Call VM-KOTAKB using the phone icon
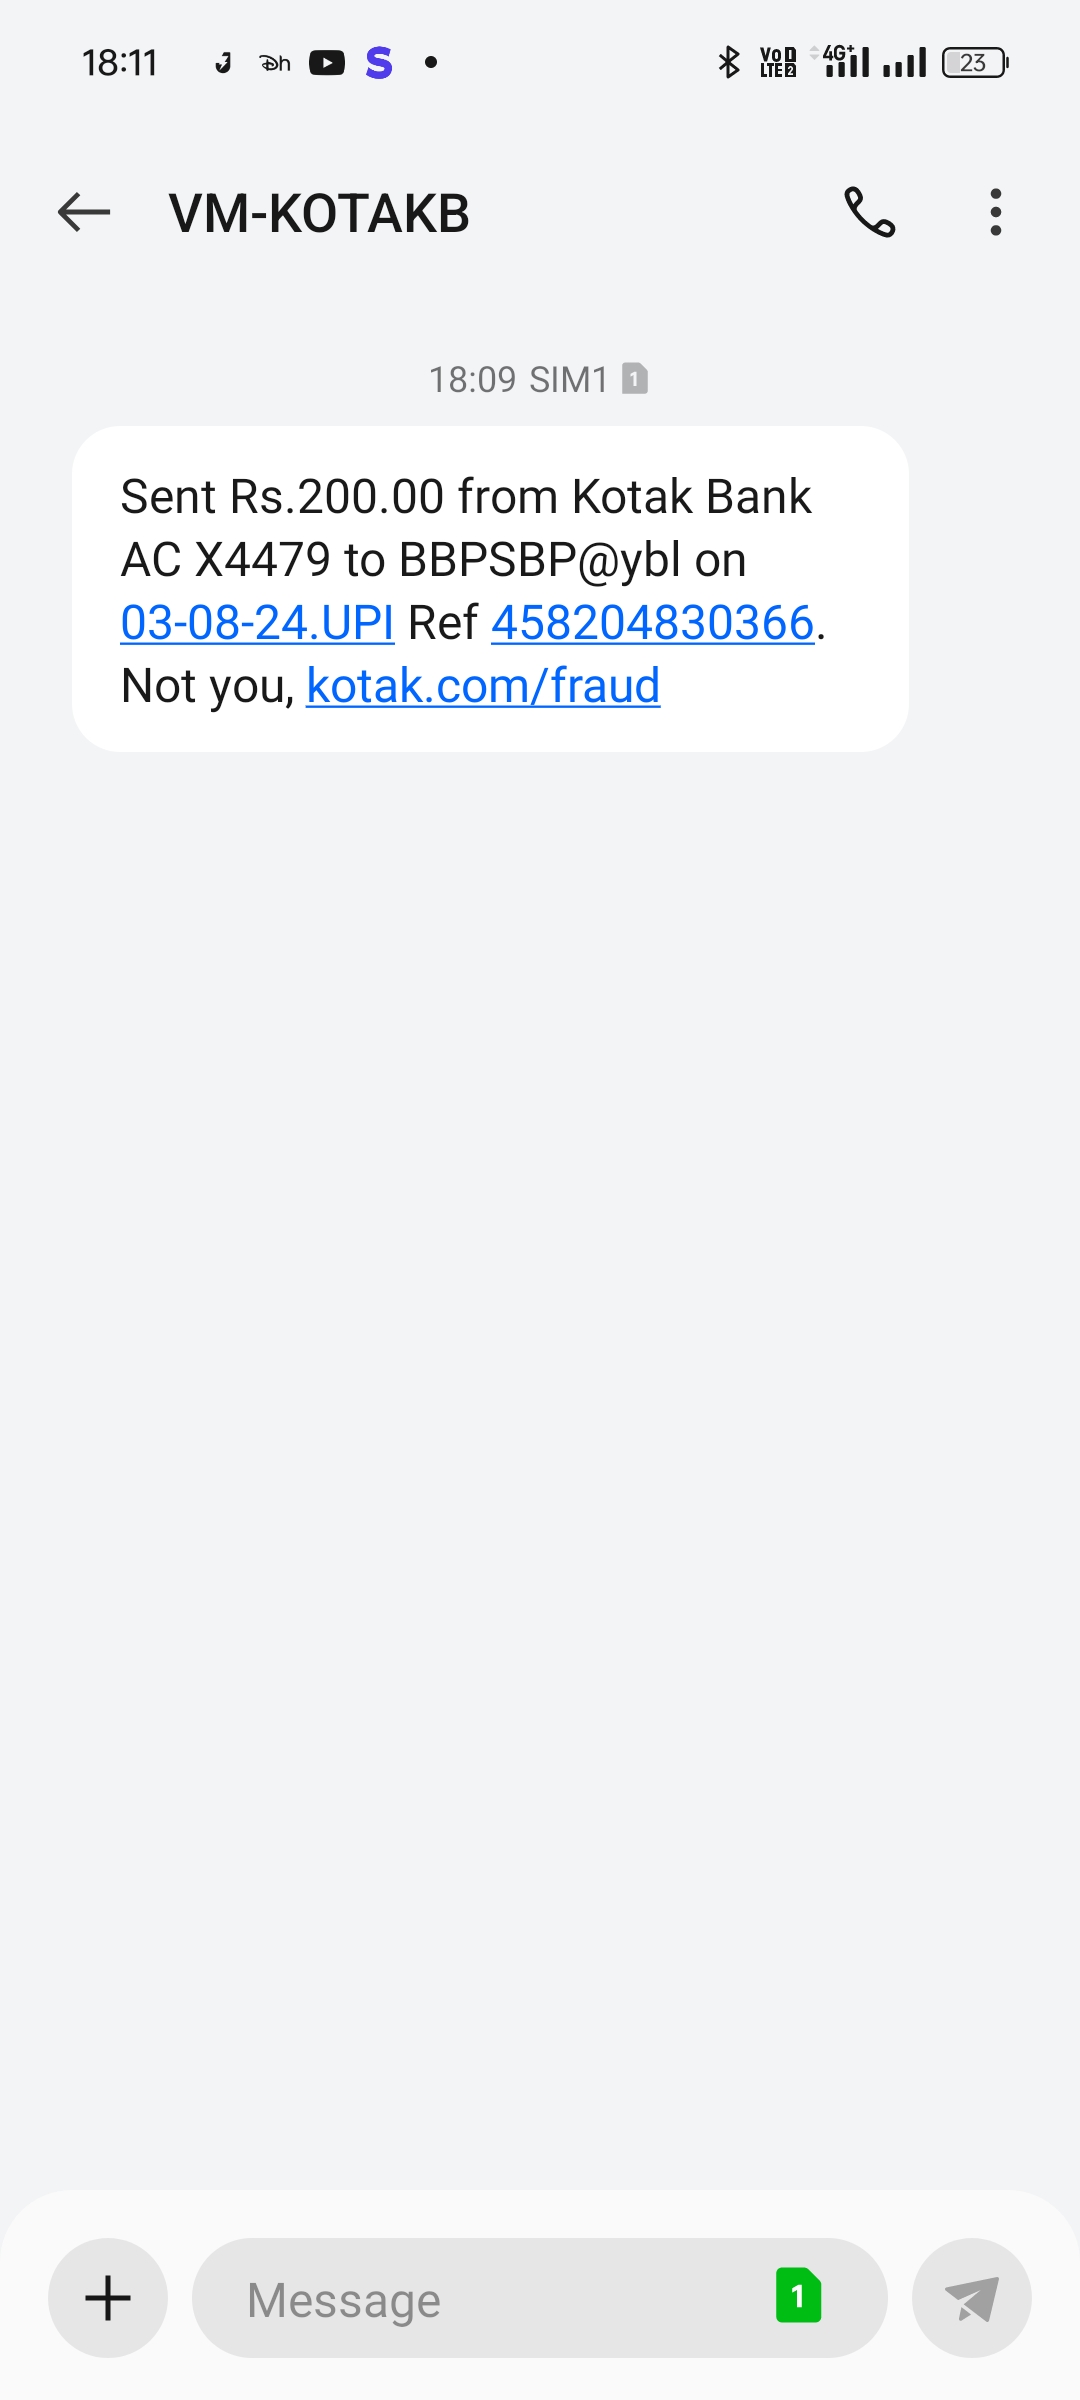Screen dimensions: 1080x2400 pyautogui.click(x=869, y=212)
